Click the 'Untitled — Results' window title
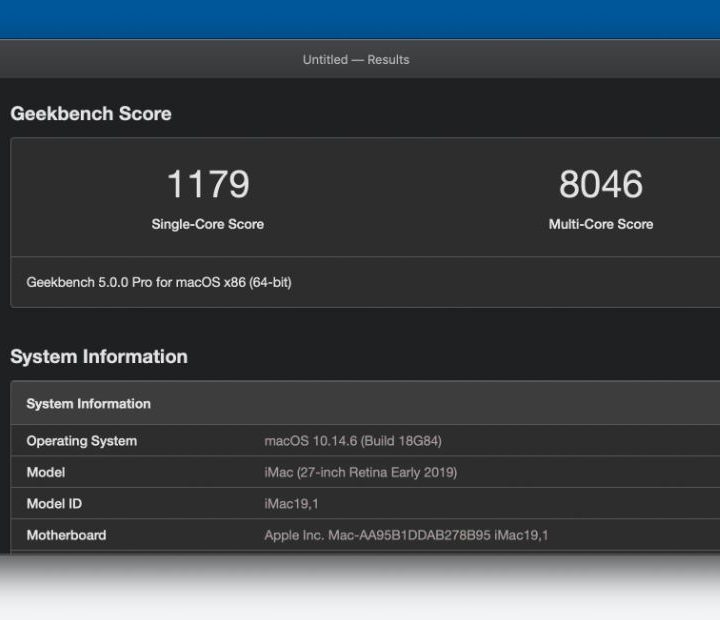 coord(356,60)
